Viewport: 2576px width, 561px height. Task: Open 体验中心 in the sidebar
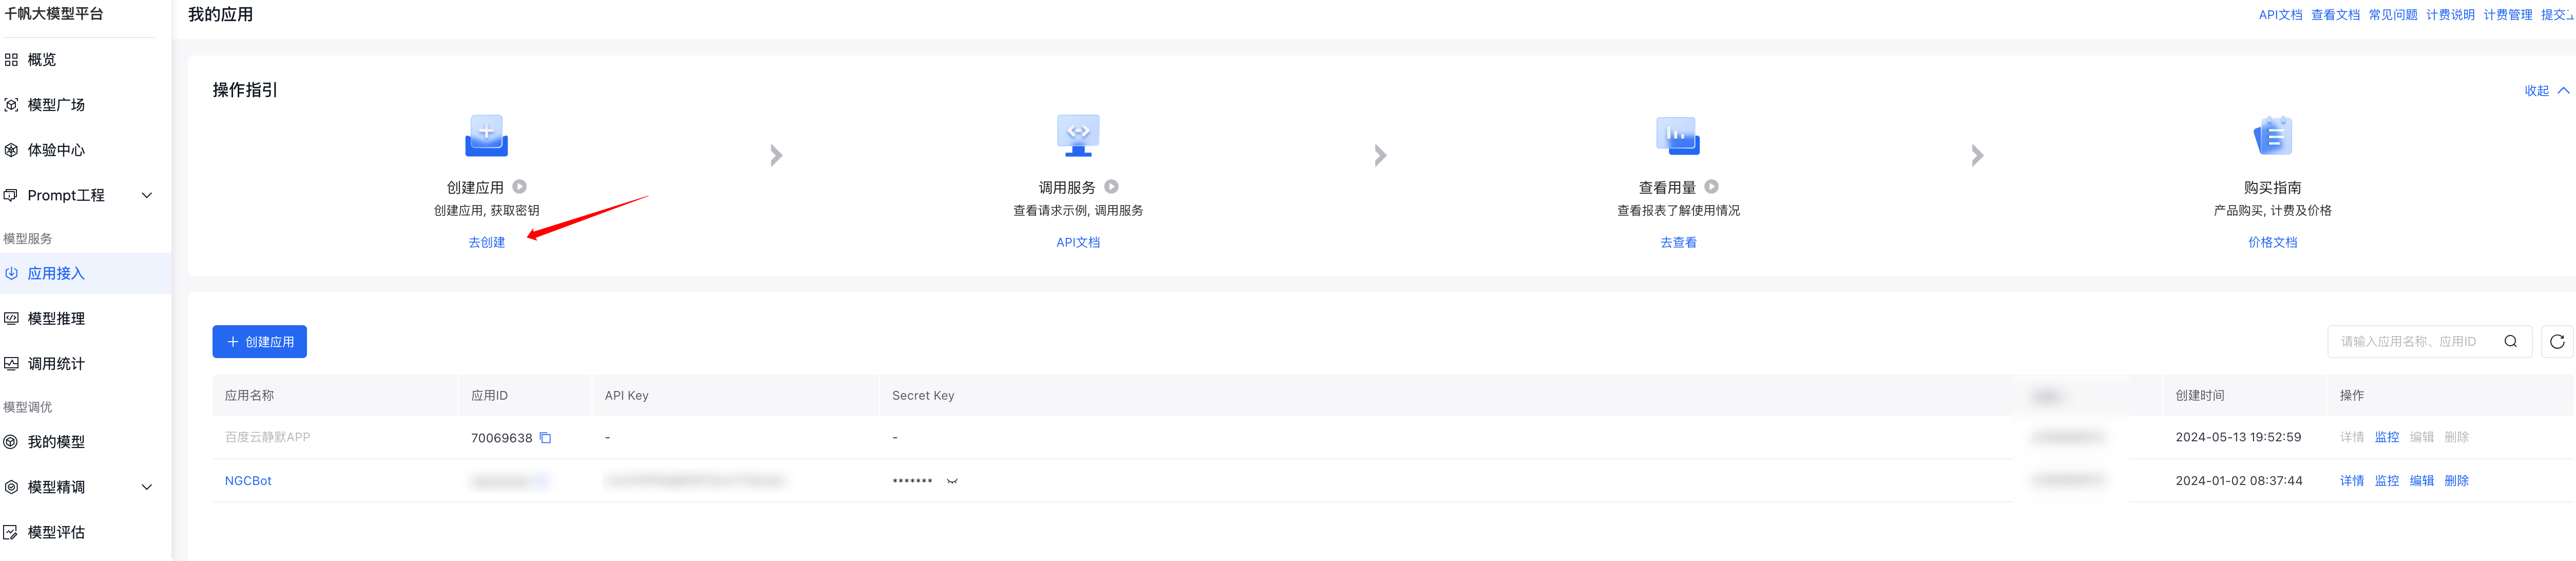(x=56, y=150)
